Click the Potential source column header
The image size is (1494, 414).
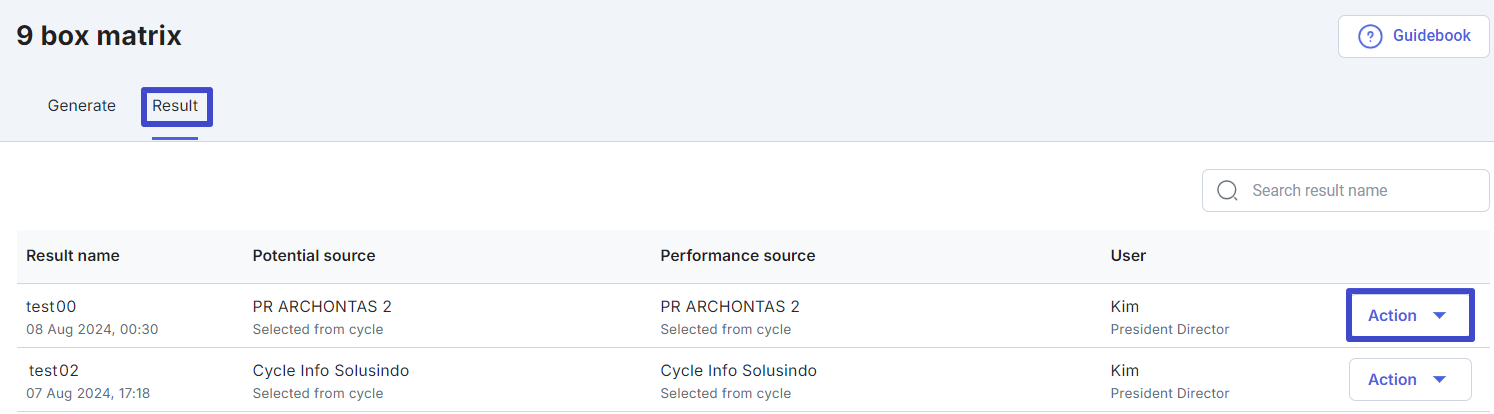point(314,255)
